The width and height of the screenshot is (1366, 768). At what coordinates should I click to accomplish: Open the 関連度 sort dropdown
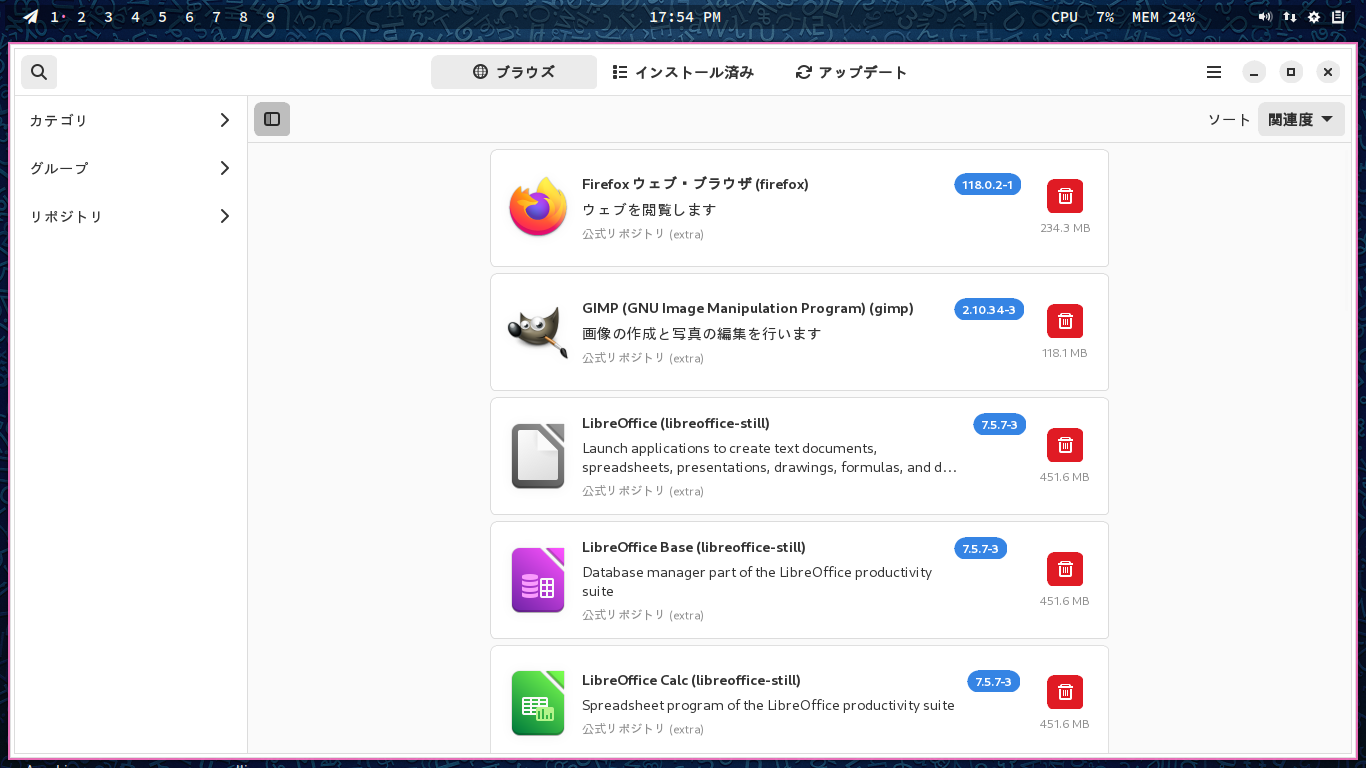tap(1301, 119)
